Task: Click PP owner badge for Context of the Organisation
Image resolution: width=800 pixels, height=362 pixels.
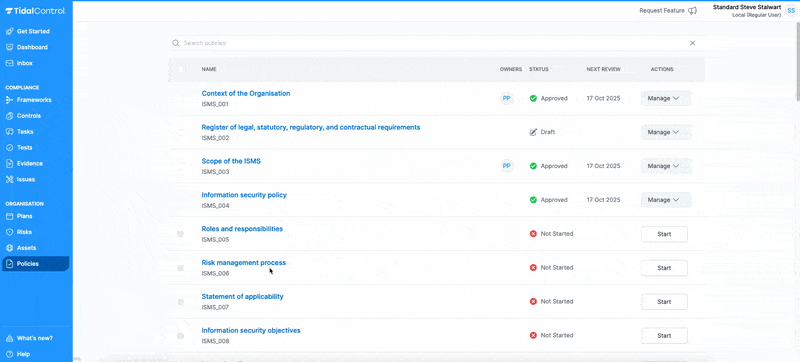Action: click(506, 98)
